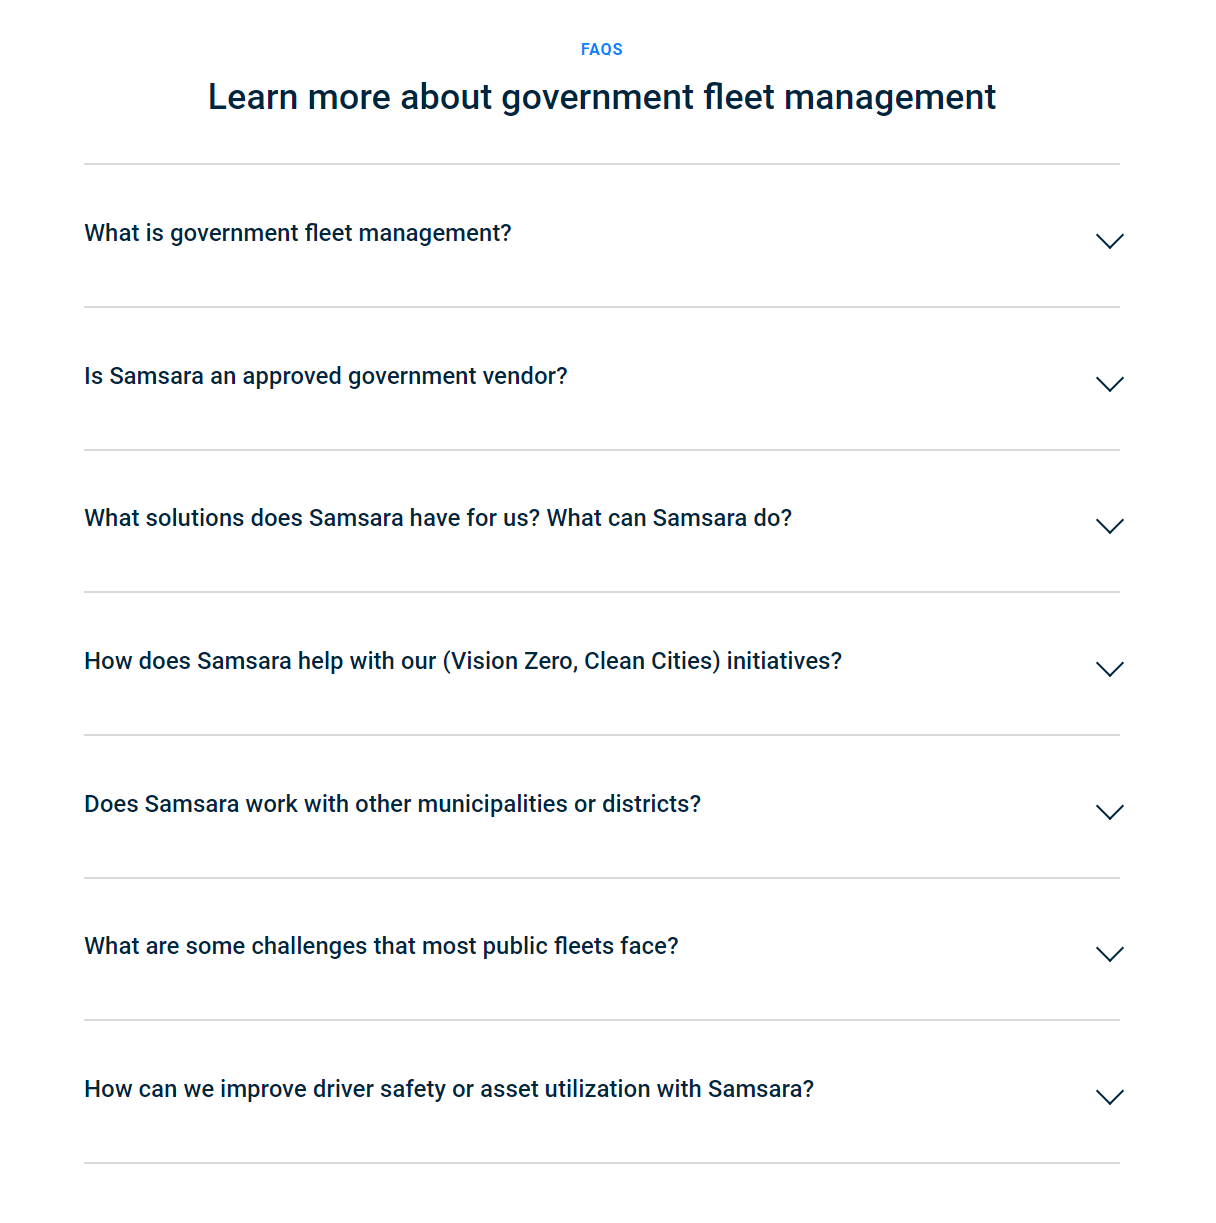The height and width of the screenshot is (1223, 1216).
Task: Open 'Is Samsara an approved government vendor?' text
Action: point(326,376)
